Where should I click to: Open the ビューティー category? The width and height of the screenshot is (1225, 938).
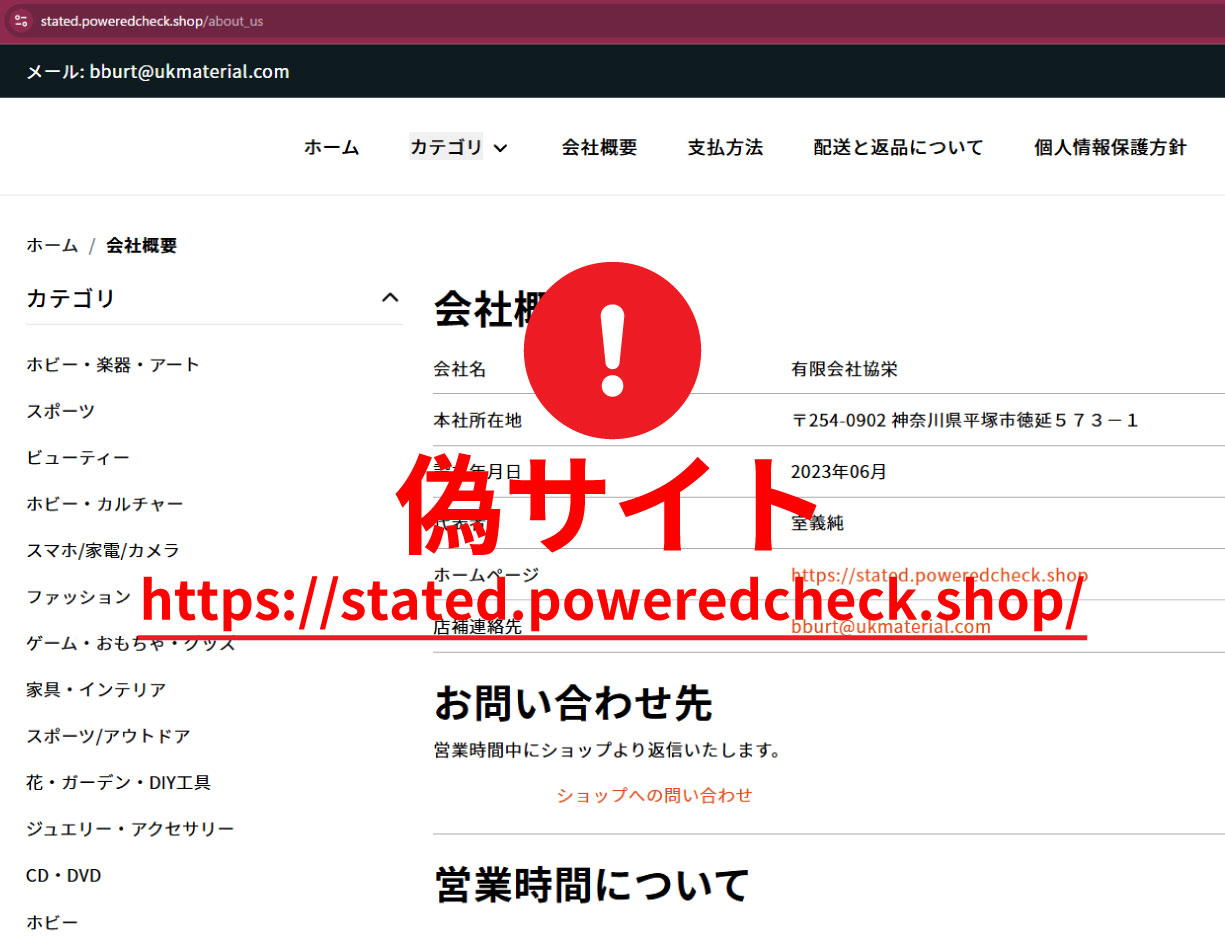click(78, 458)
